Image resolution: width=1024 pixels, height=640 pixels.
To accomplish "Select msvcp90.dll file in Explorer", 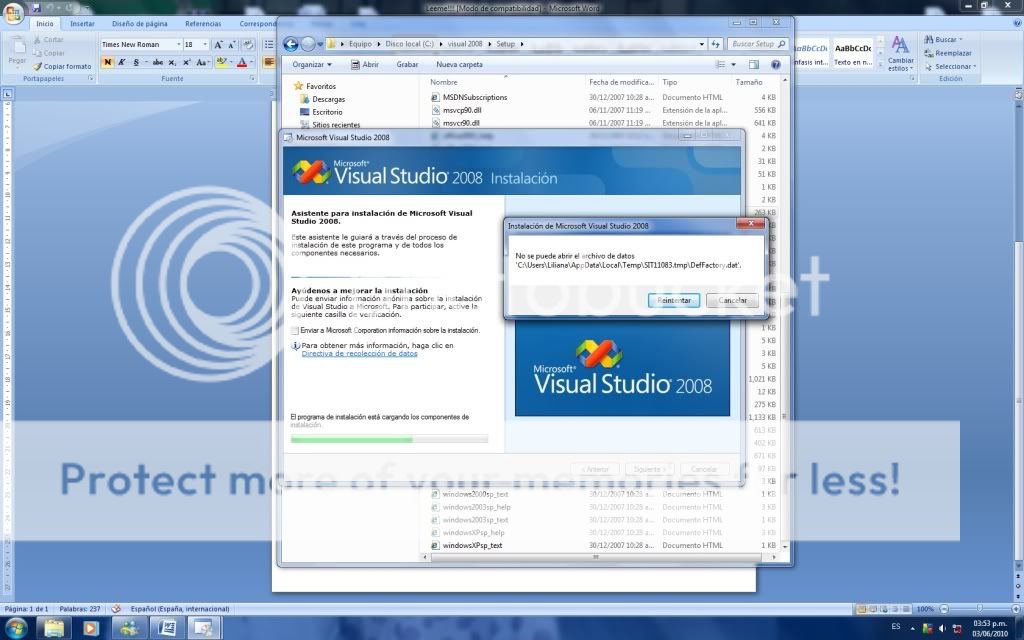I will coord(456,110).
